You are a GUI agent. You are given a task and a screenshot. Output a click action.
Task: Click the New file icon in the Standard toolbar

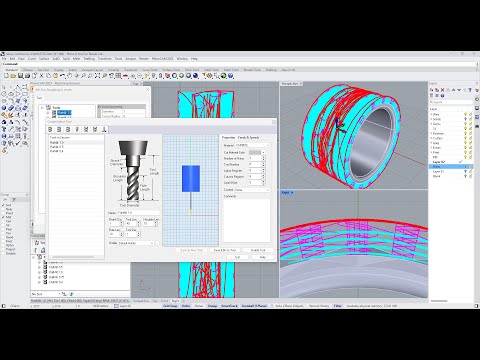point(6,76)
